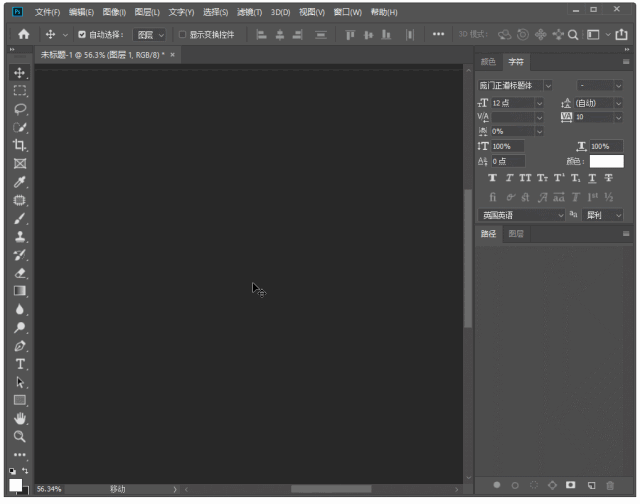The image size is (640, 504).
Task: Select the History Brush tool
Action: pyautogui.click(x=19, y=255)
